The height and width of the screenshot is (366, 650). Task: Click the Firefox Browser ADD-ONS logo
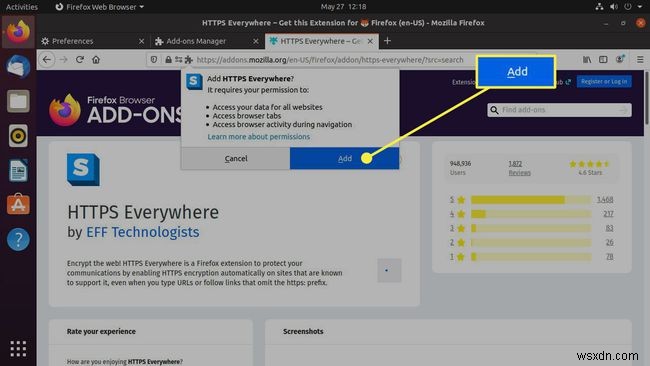pos(116,110)
